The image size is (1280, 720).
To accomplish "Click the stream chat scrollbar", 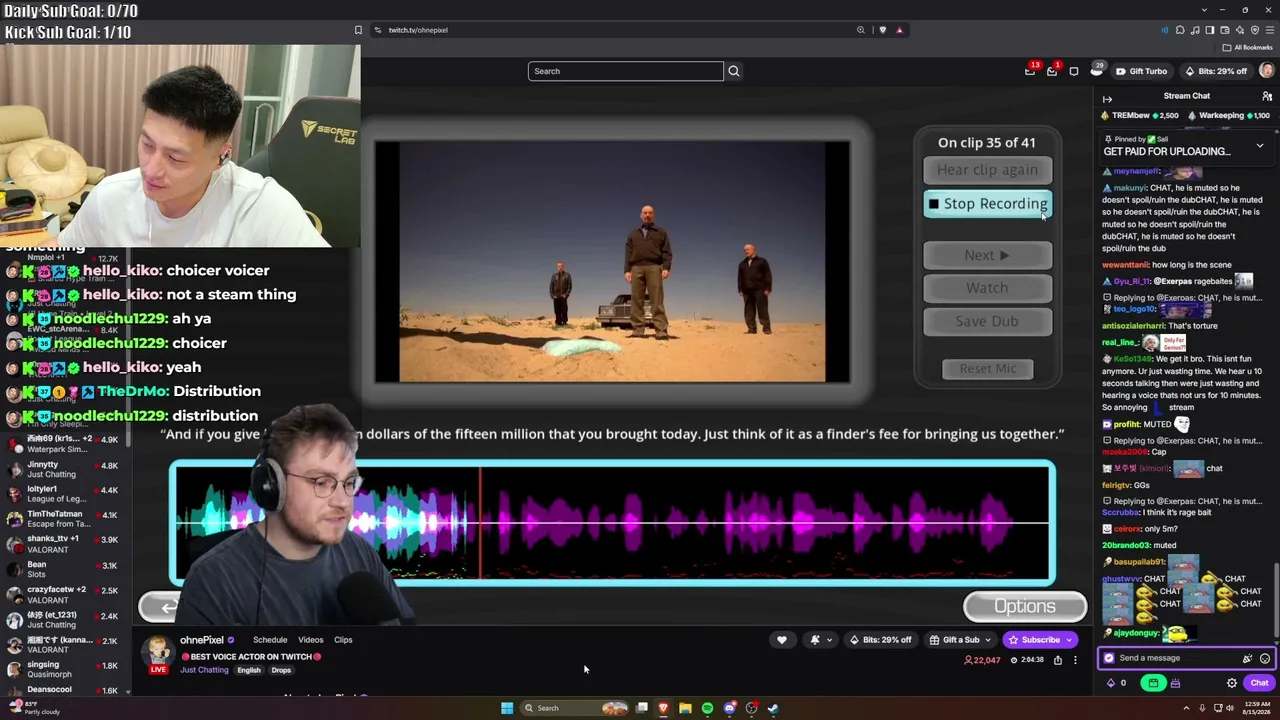I will pos(1275,600).
